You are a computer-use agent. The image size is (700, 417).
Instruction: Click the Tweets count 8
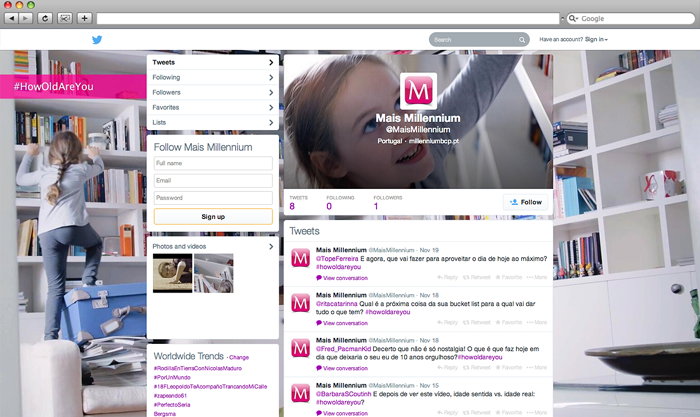[292, 206]
